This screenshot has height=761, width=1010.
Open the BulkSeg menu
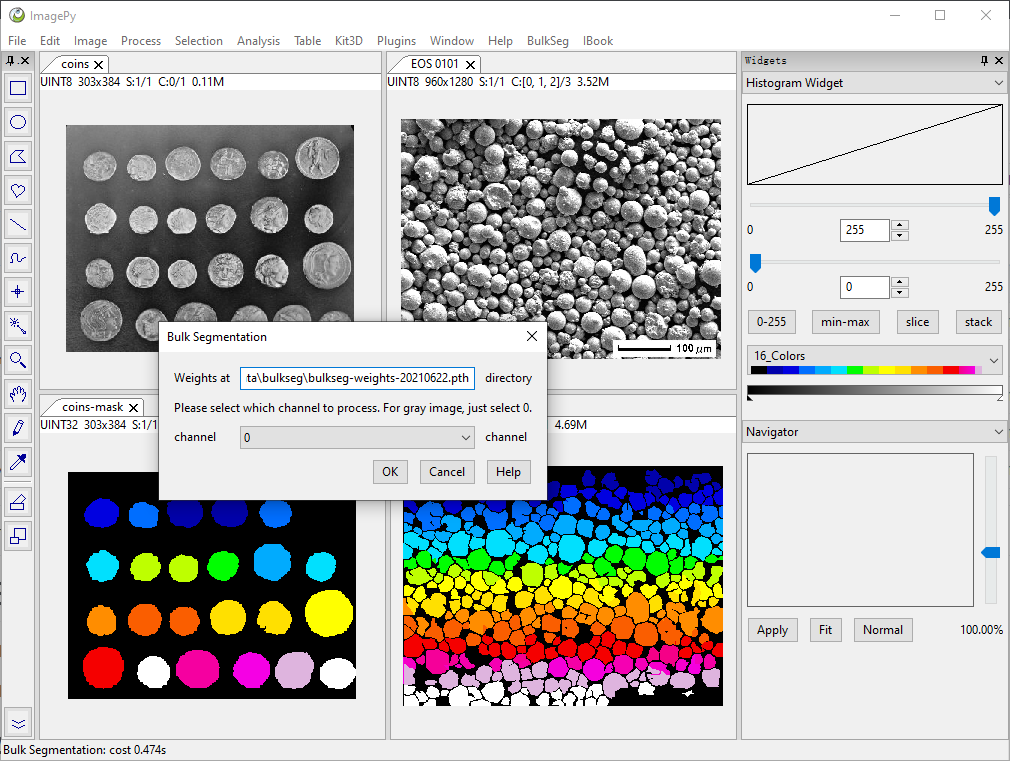point(548,41)
